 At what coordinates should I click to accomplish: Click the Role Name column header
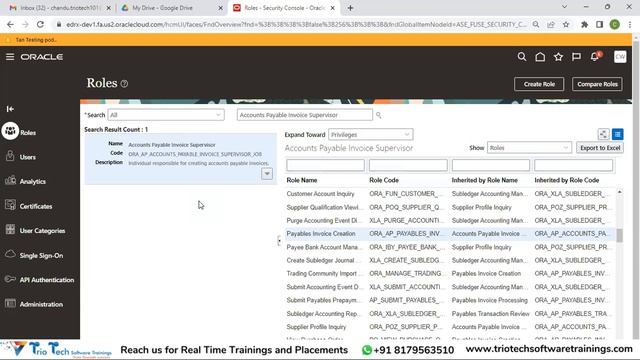pyautogui.click(x=302, y=180)
